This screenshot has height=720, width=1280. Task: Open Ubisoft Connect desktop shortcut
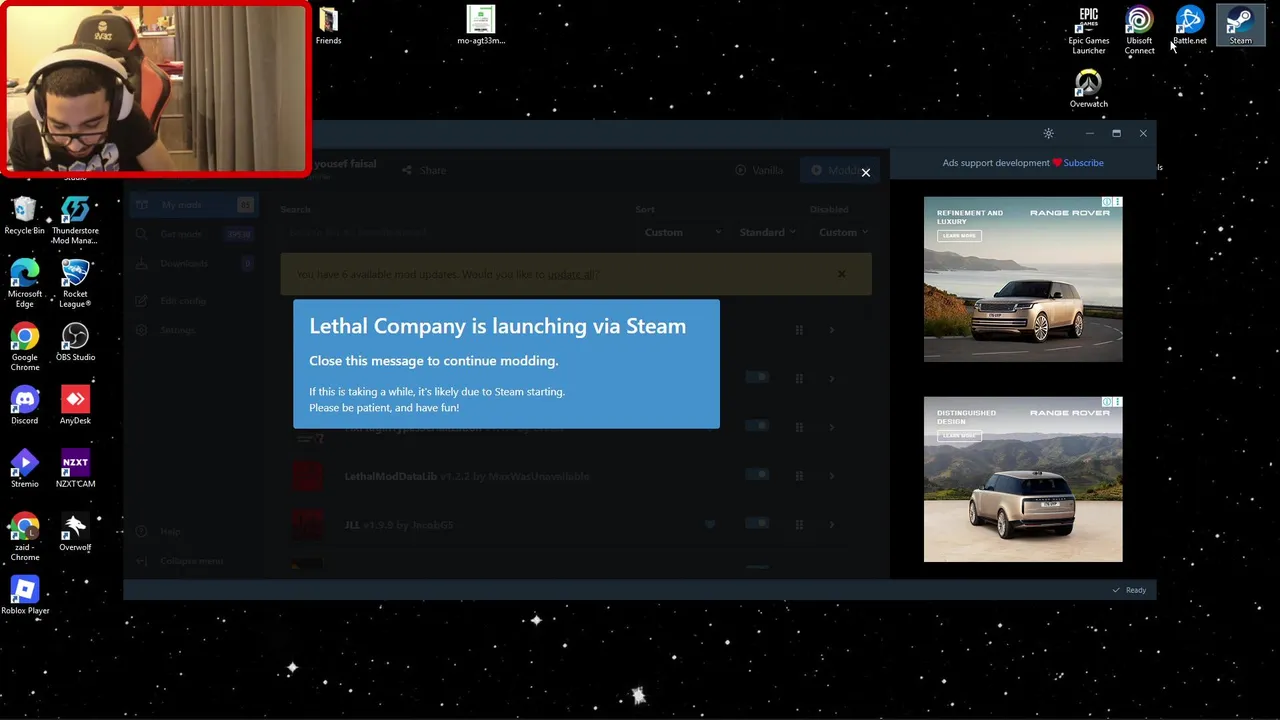[1139, 30]
